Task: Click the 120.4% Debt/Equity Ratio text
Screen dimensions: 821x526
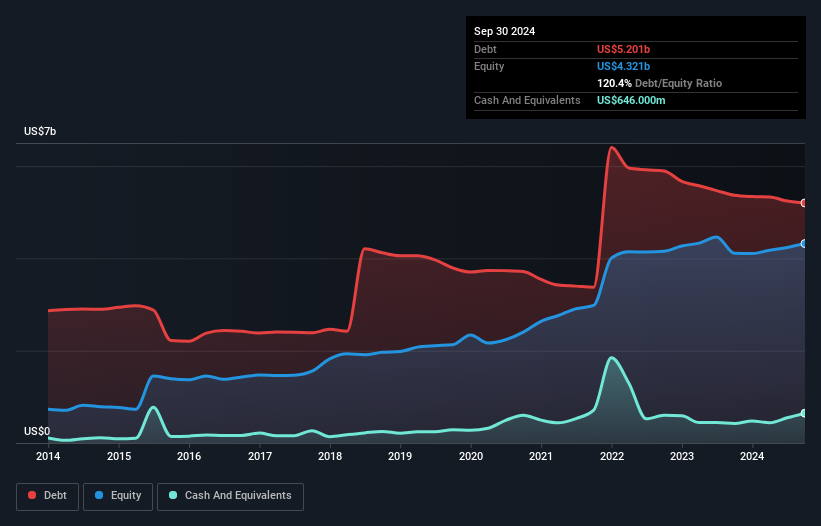Action: (659, 83)
